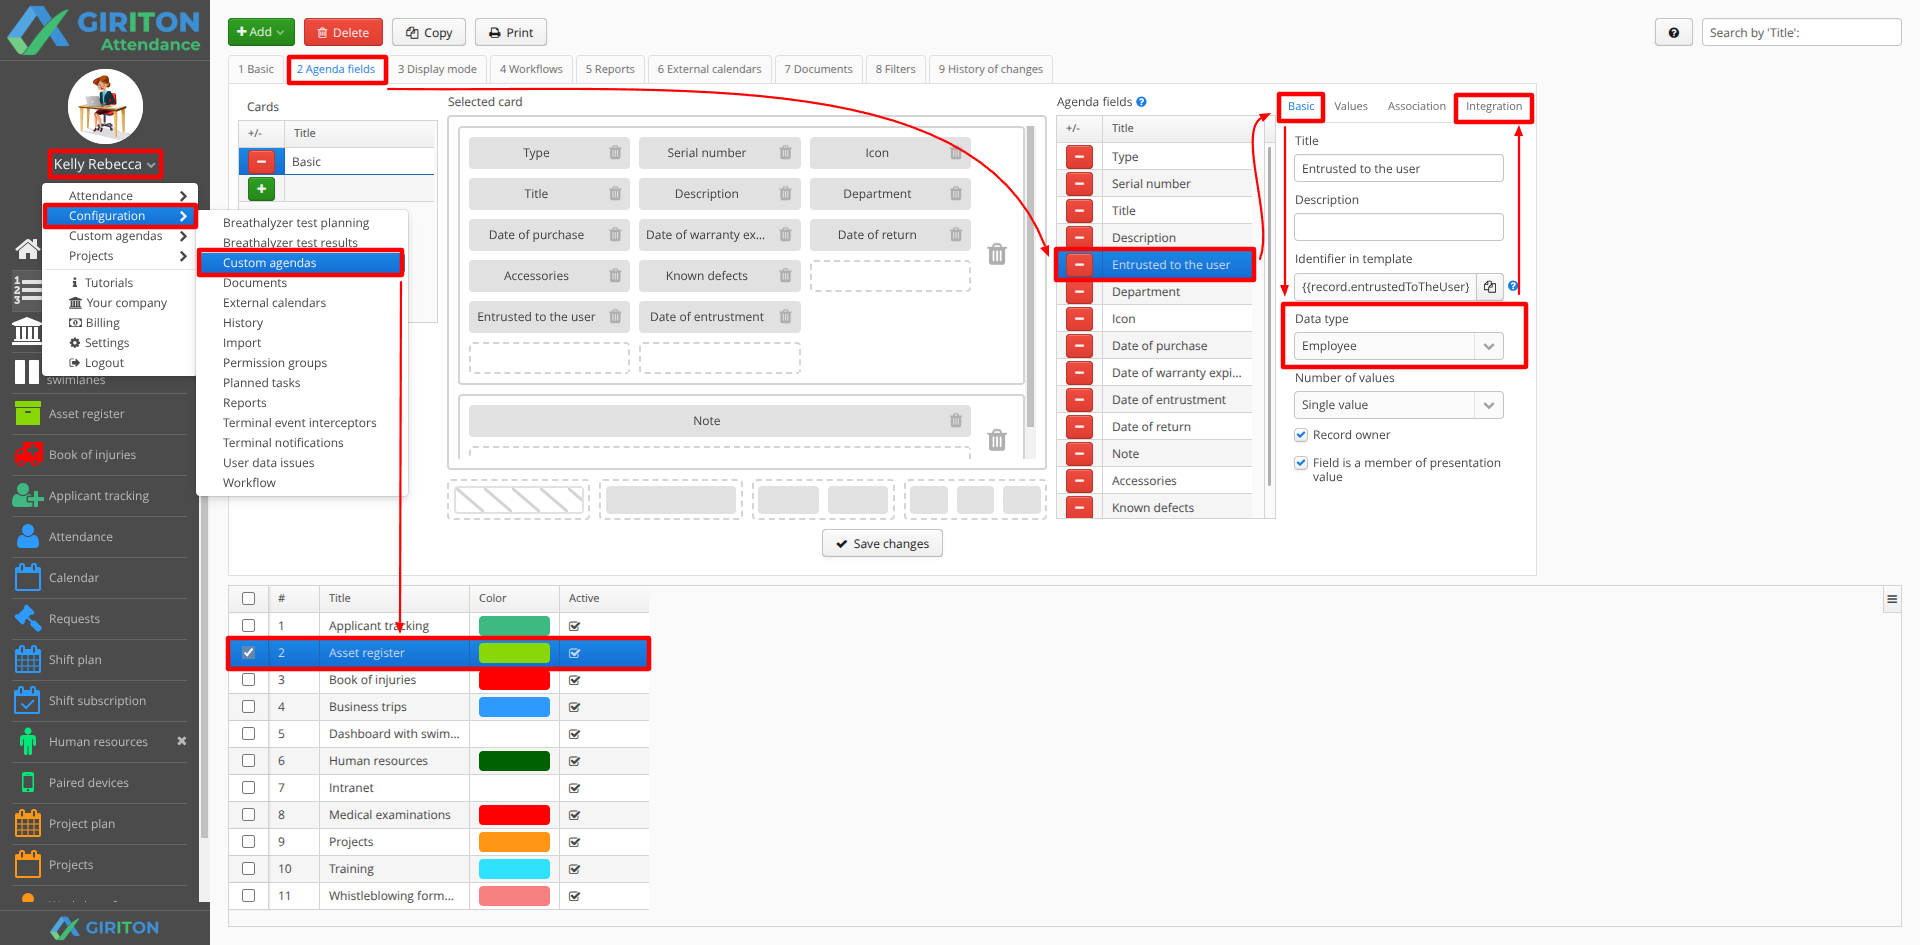Screen dimensions: 1920x945
Task: Toggle Field is member of presentation value
Action: (x=1301, y=463)
